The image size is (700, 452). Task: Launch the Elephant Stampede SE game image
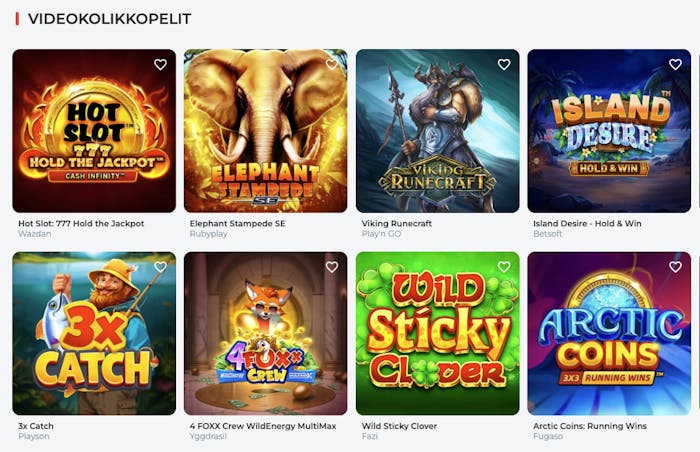(266, 131)
